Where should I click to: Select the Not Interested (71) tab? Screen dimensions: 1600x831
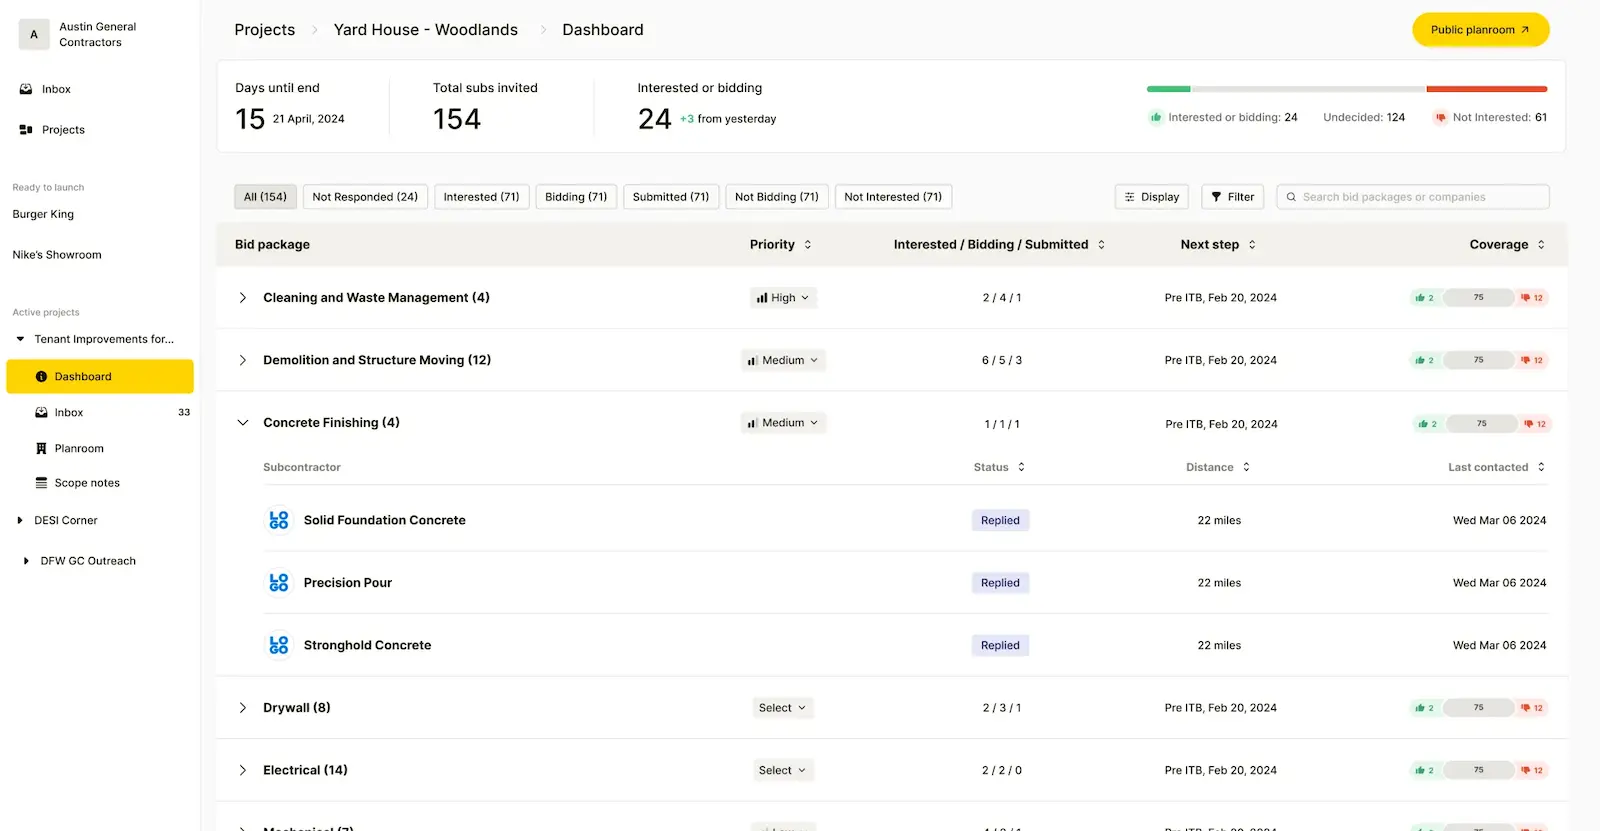point(893,197)
